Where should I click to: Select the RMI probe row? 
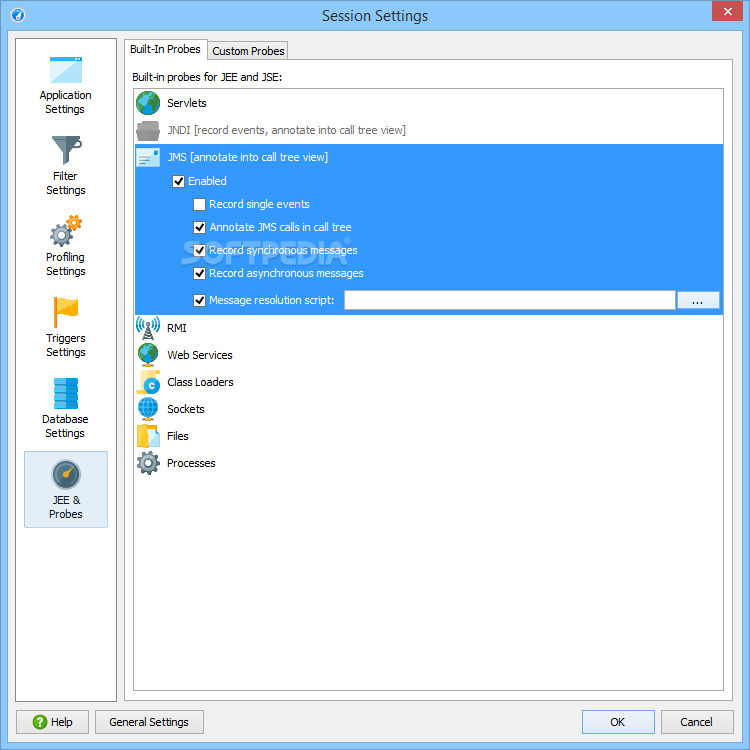(x=429, y=328)
